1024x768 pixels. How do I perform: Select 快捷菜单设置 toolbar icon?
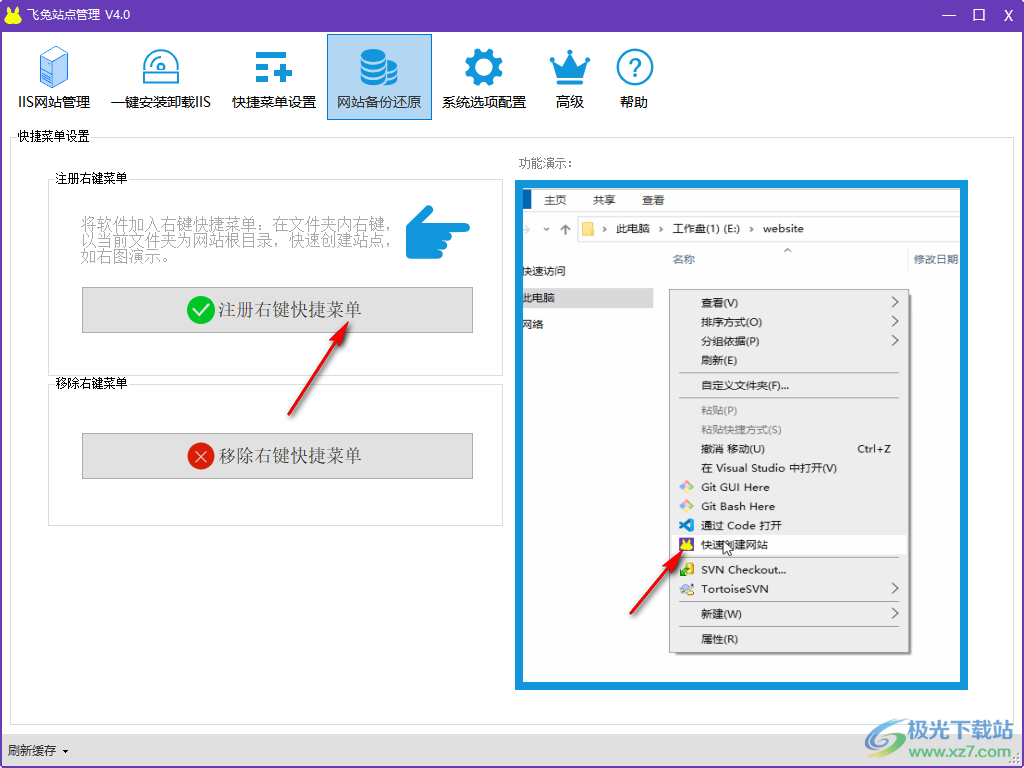pos(273,68)
